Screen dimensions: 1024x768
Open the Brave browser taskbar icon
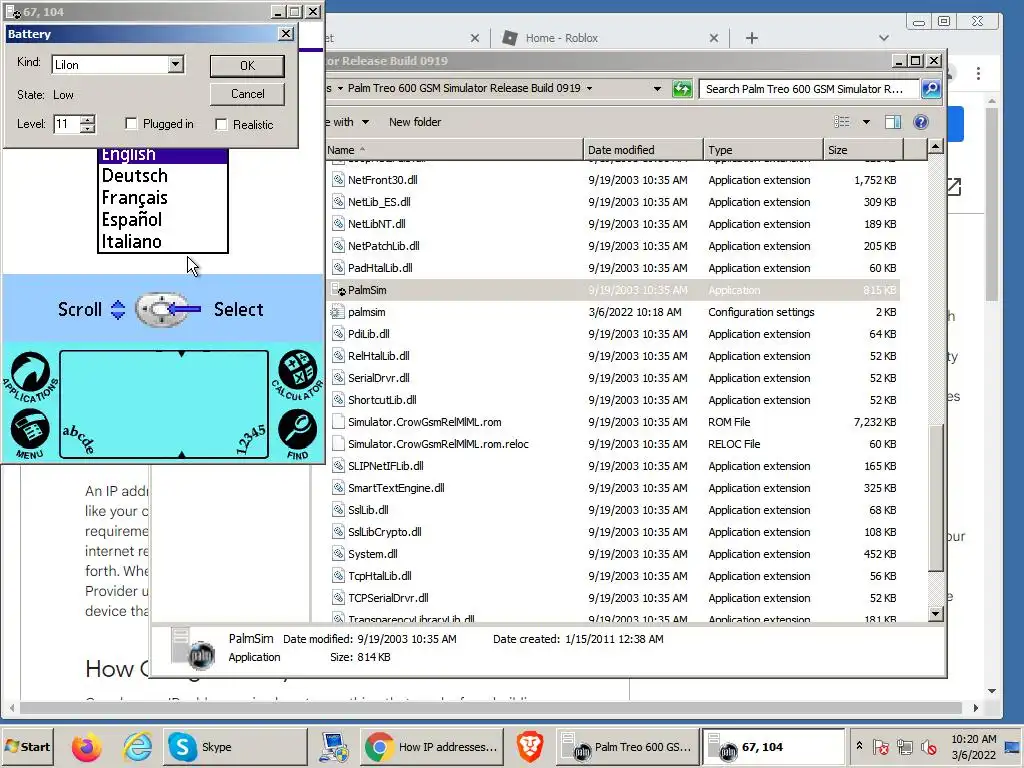[x=530, y=747]
